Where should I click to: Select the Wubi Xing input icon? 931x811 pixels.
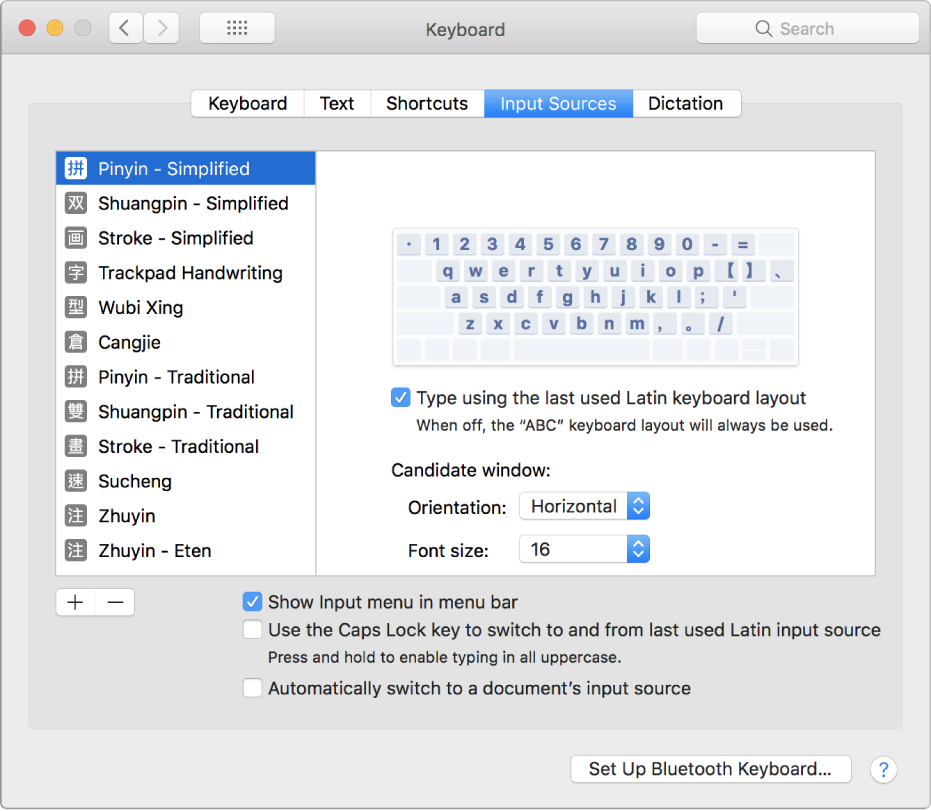click(x=76, y=308)
